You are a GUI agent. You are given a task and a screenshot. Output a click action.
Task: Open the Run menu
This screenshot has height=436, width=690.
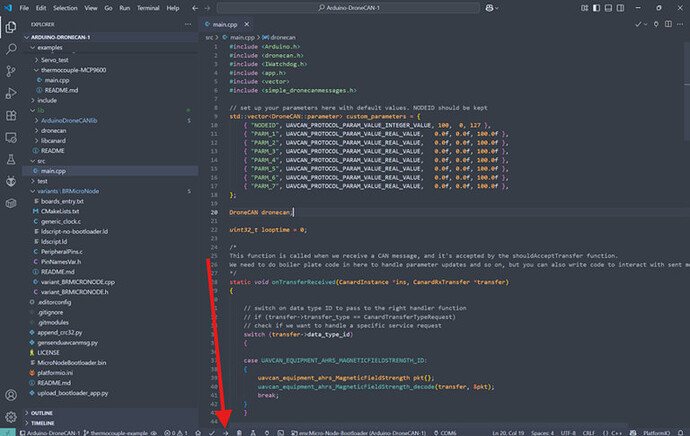pos(125,8)
